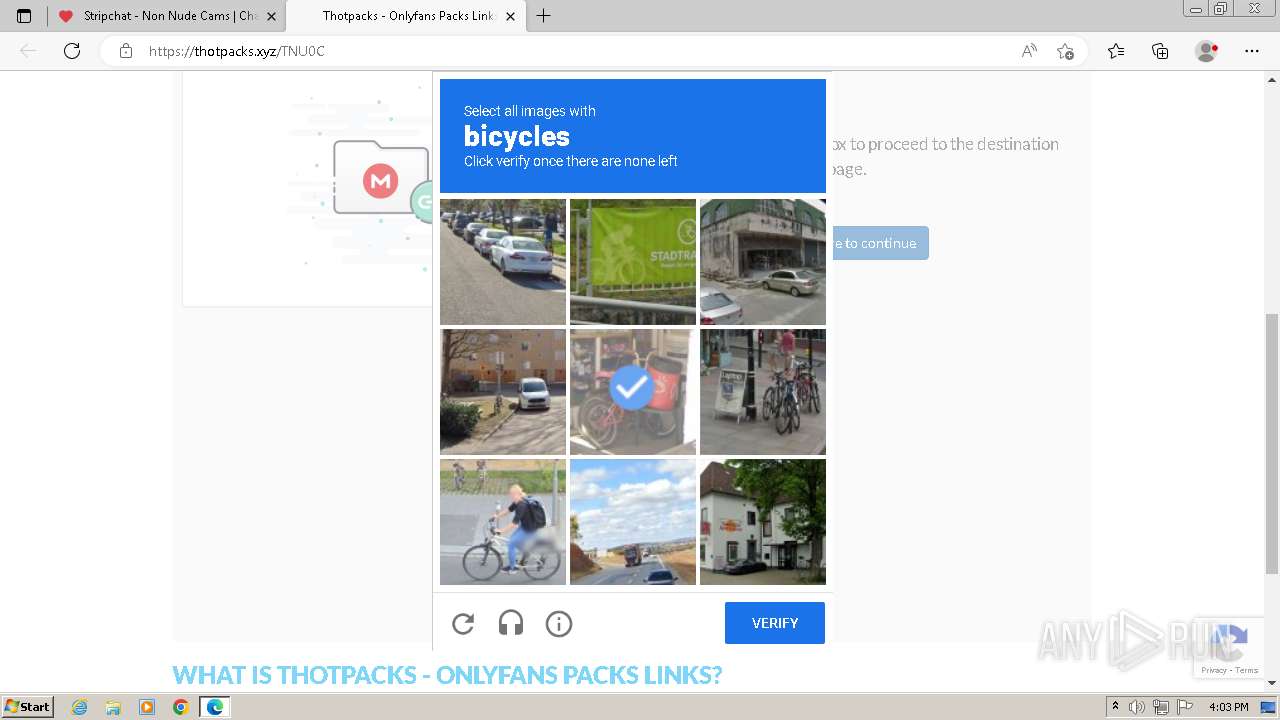Click the scrollbar down arrow
The height and width of the screenshot is (720, 1280).
(1272, 684)
